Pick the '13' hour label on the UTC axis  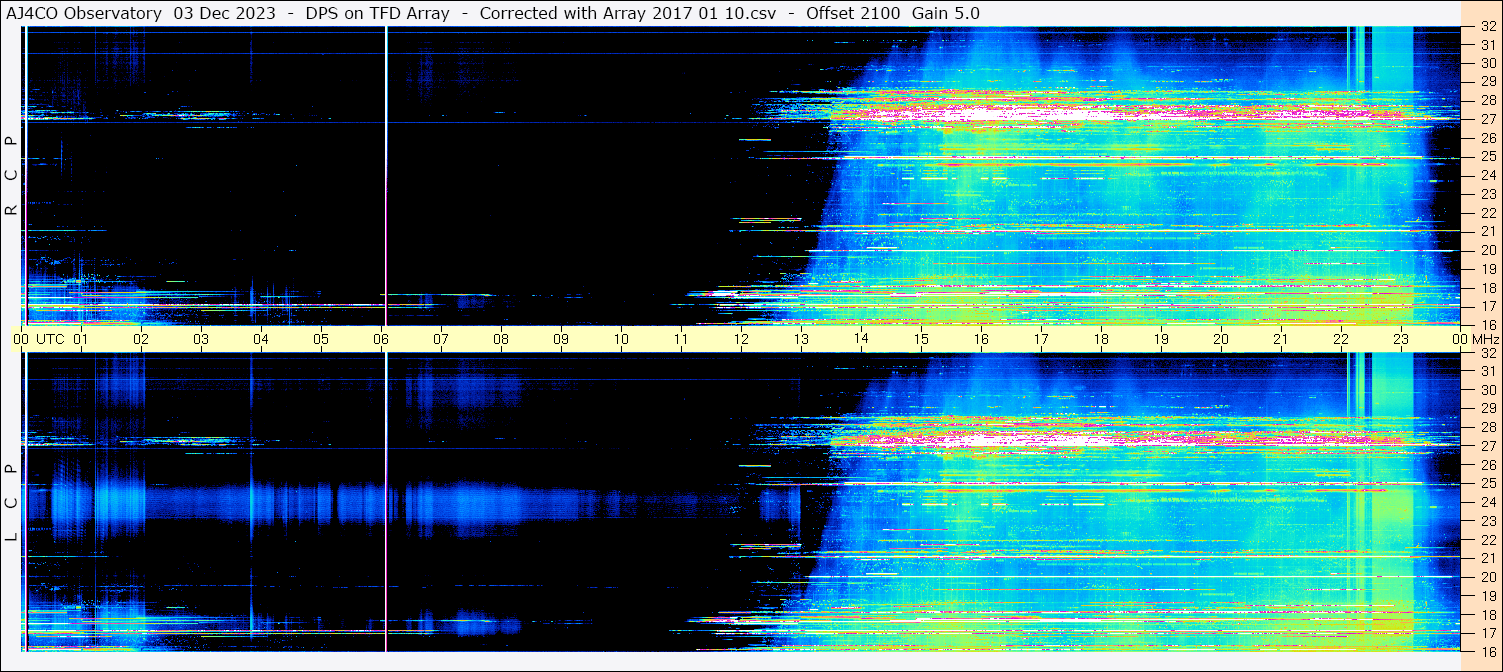click(801, 339)
